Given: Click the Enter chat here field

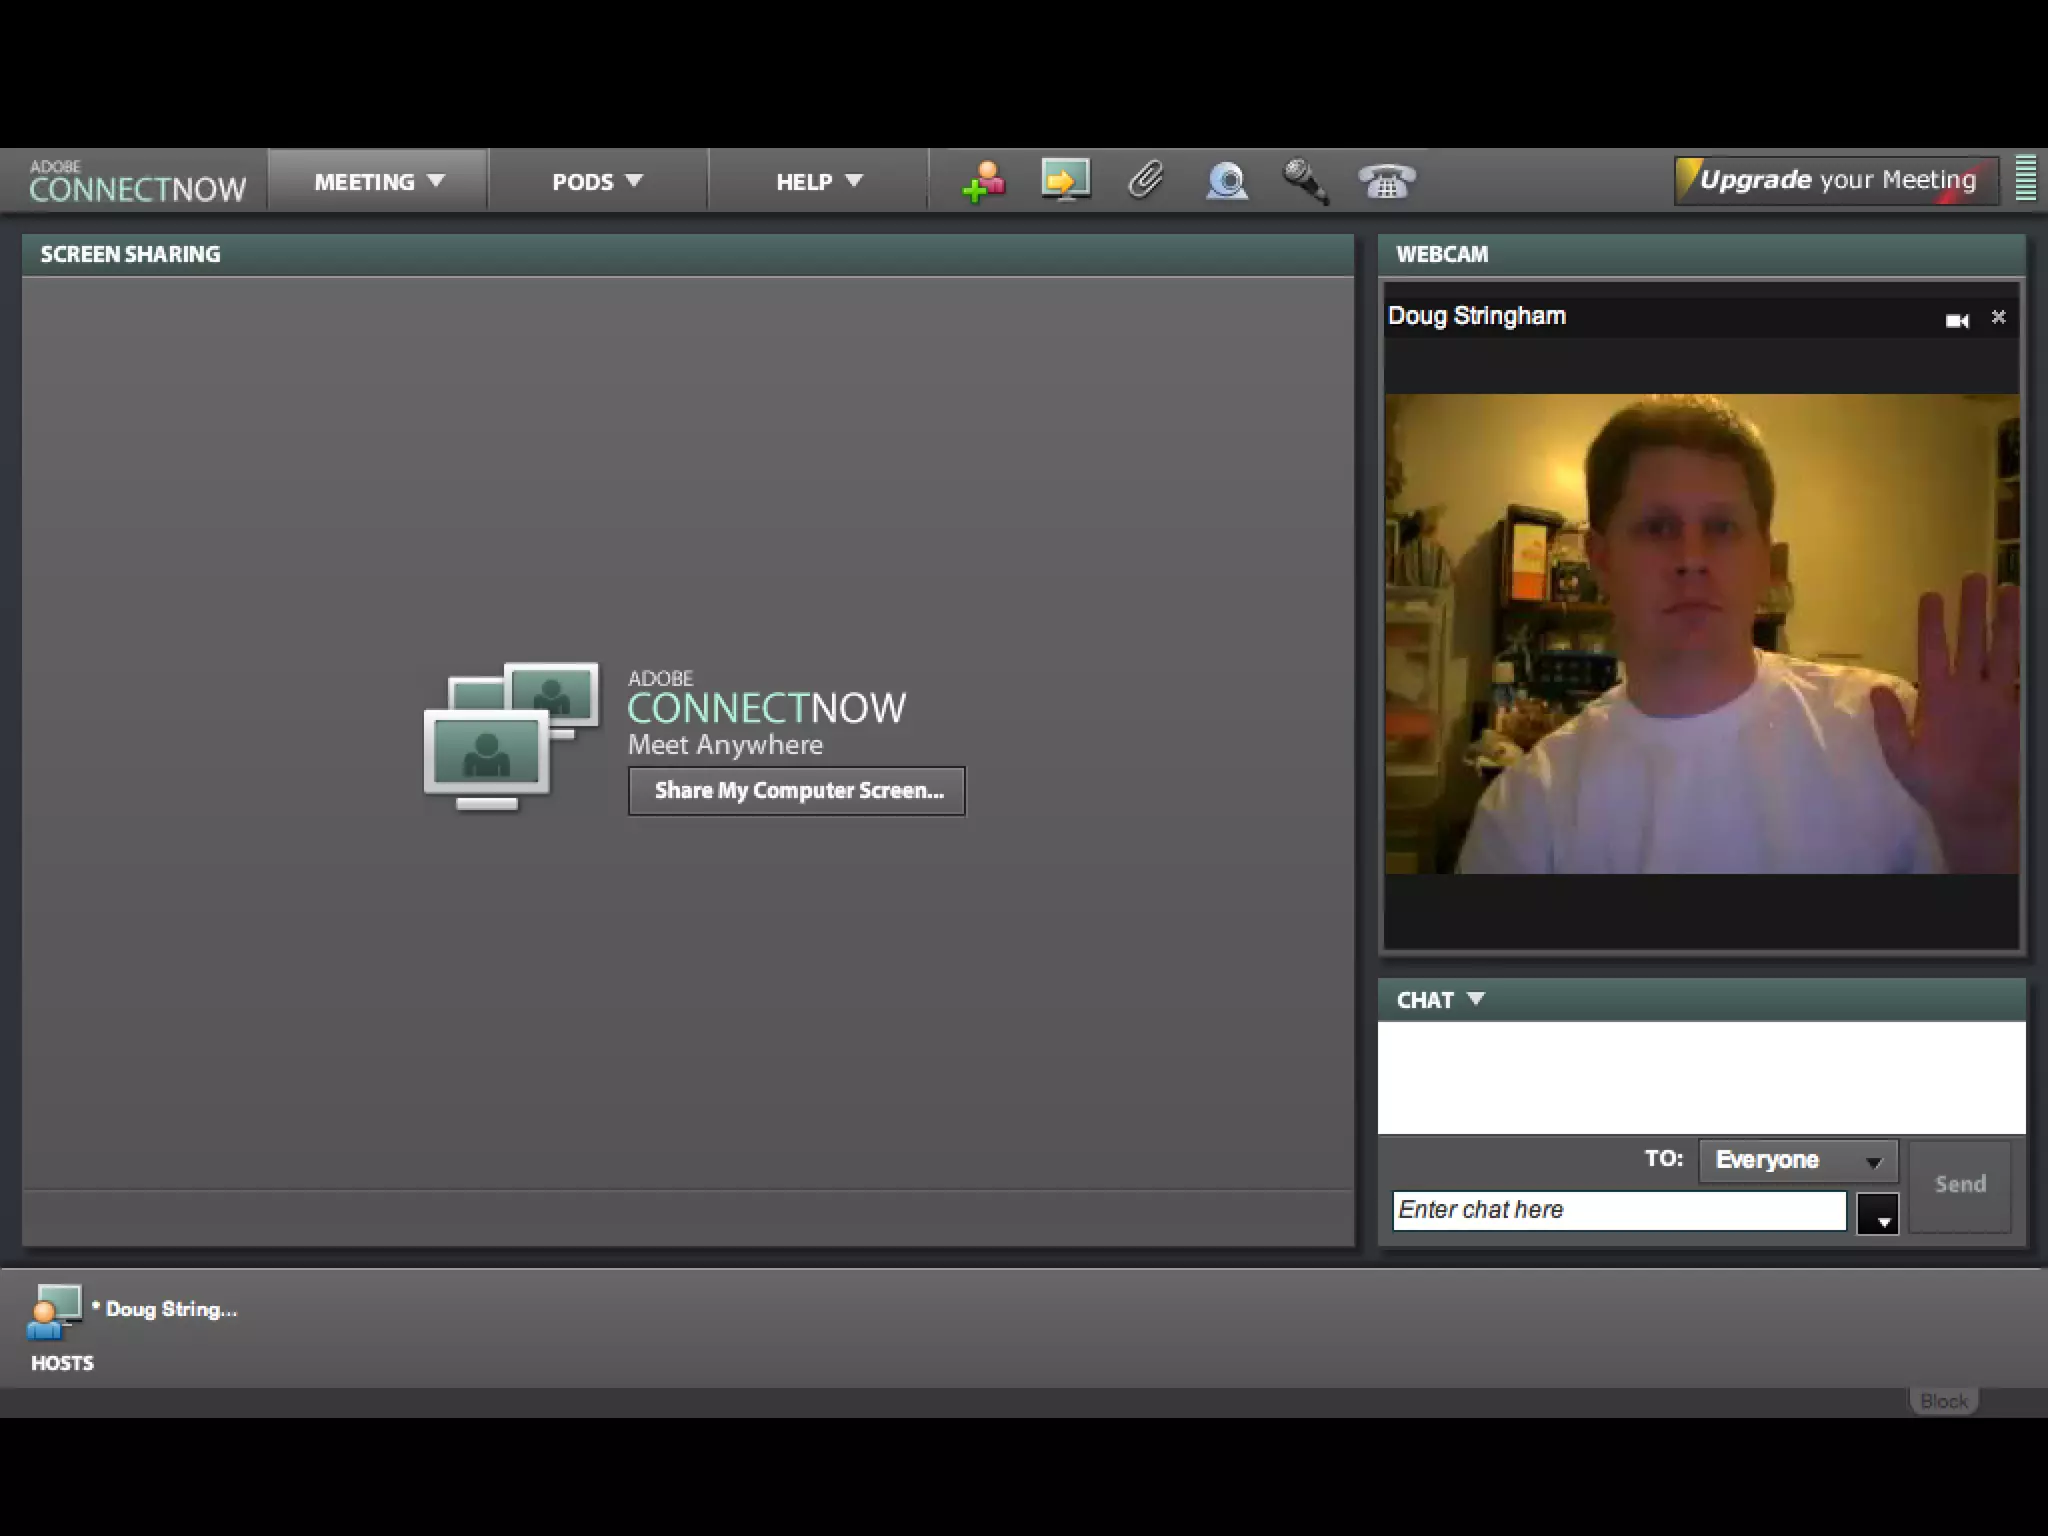Looking at the screenshot, I should click(1618, 1210).
